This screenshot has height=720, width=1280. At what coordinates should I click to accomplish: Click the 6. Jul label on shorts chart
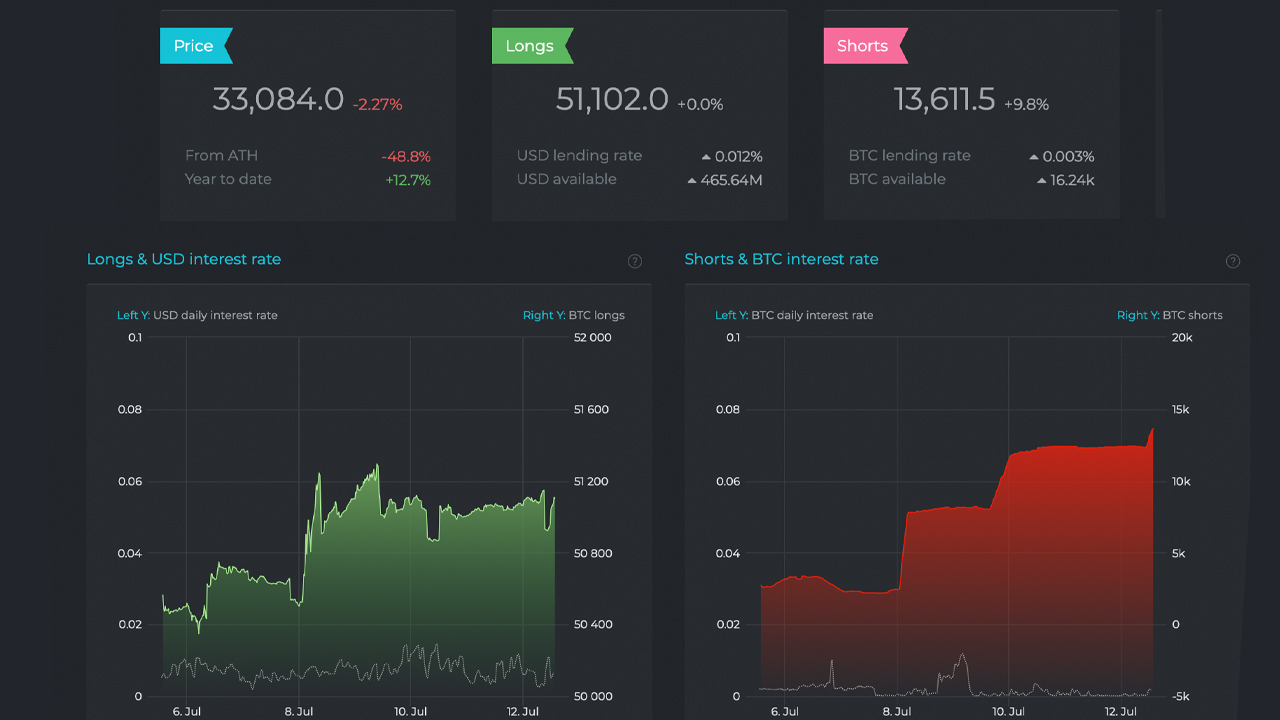(x=785, y=712)
